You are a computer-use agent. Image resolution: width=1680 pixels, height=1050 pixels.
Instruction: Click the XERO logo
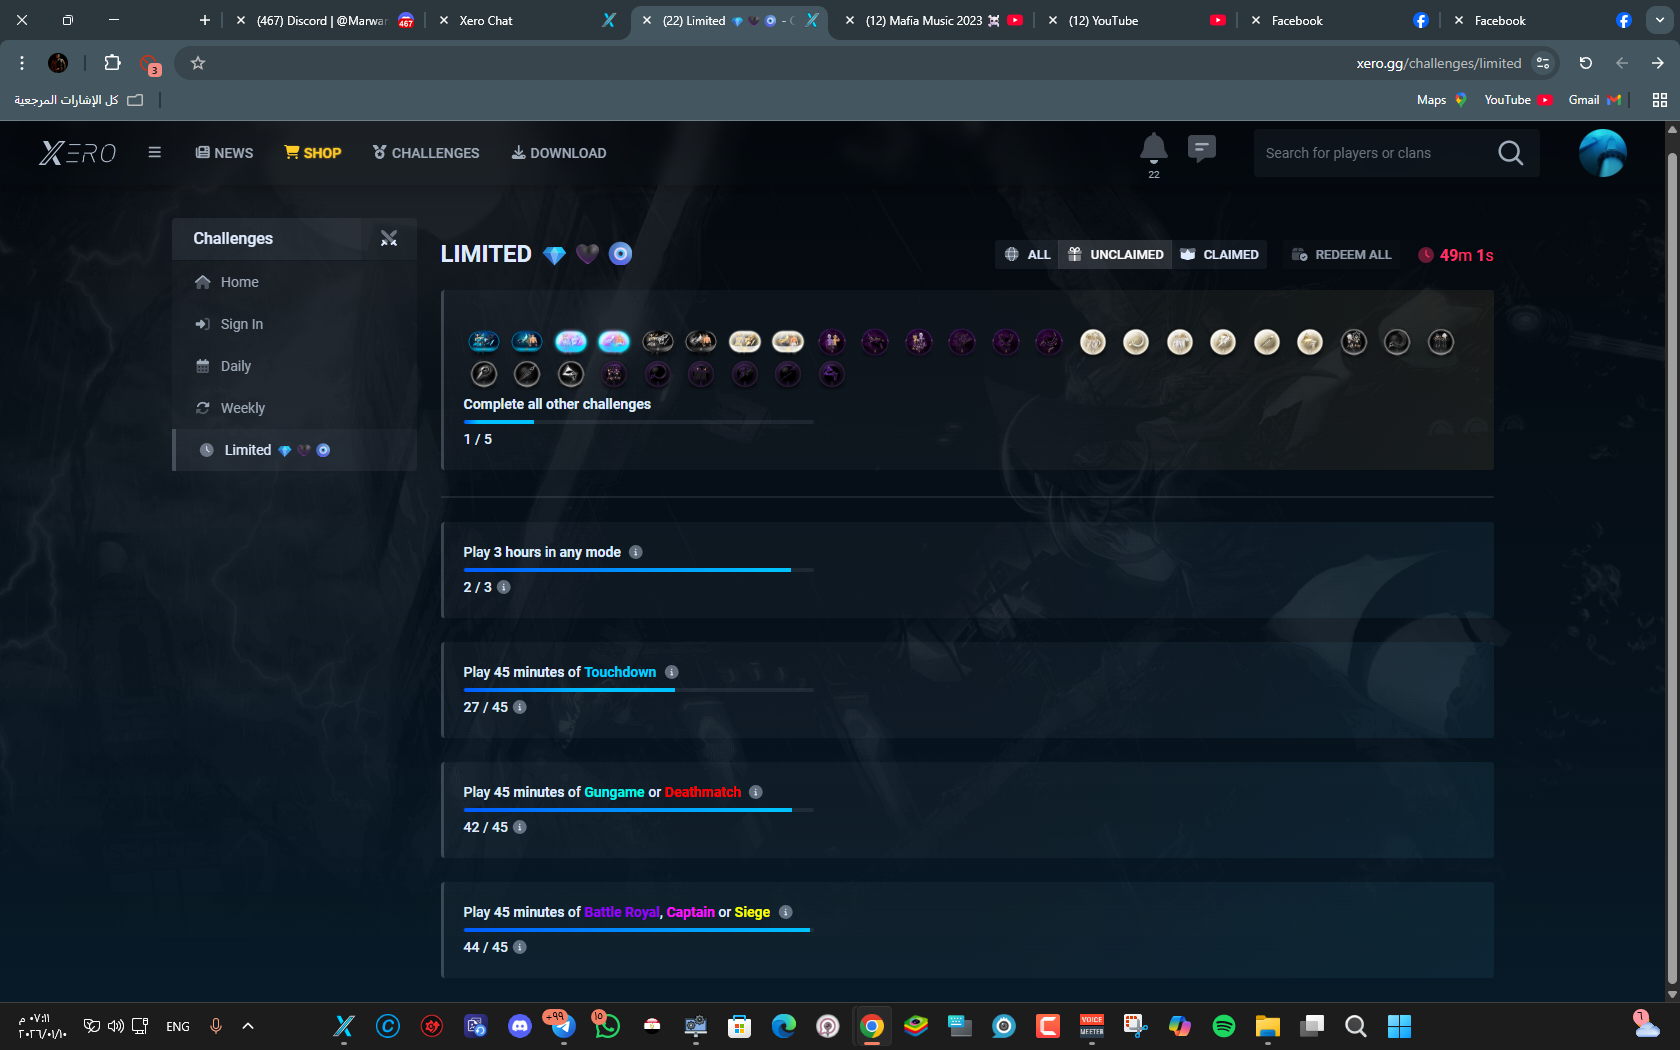(x=78, y=153)
